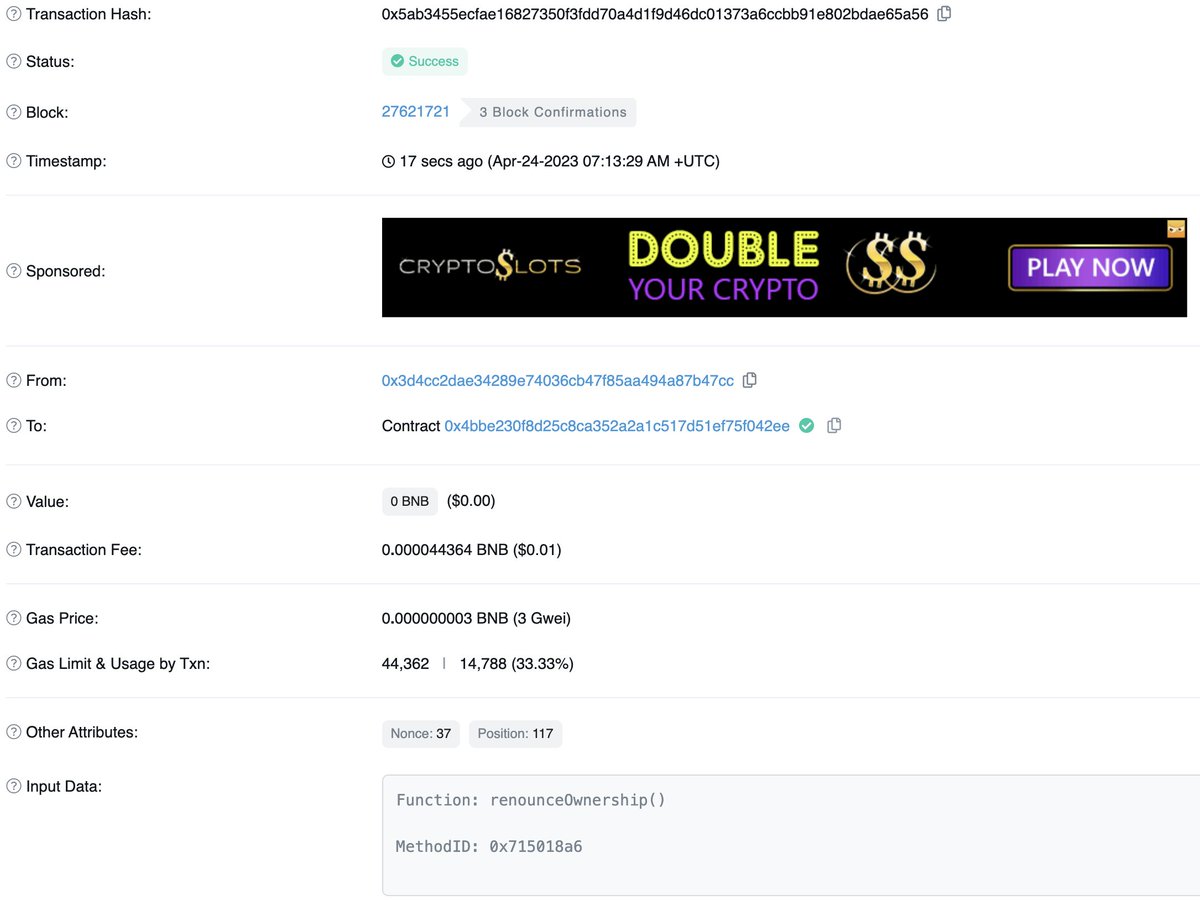
Task: Click the Success status badge
Action: coord(424,61)
